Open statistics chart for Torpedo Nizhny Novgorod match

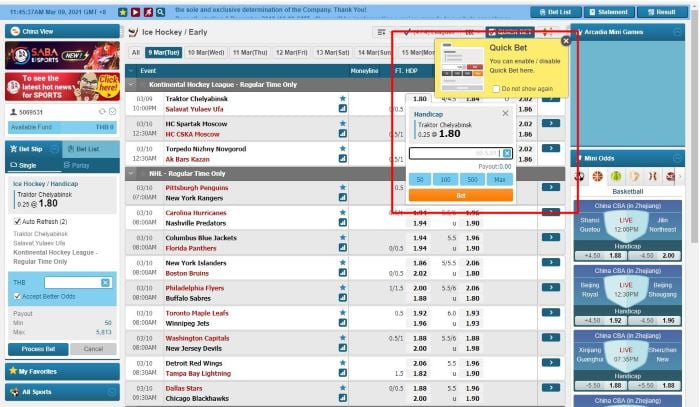point(342,158)
